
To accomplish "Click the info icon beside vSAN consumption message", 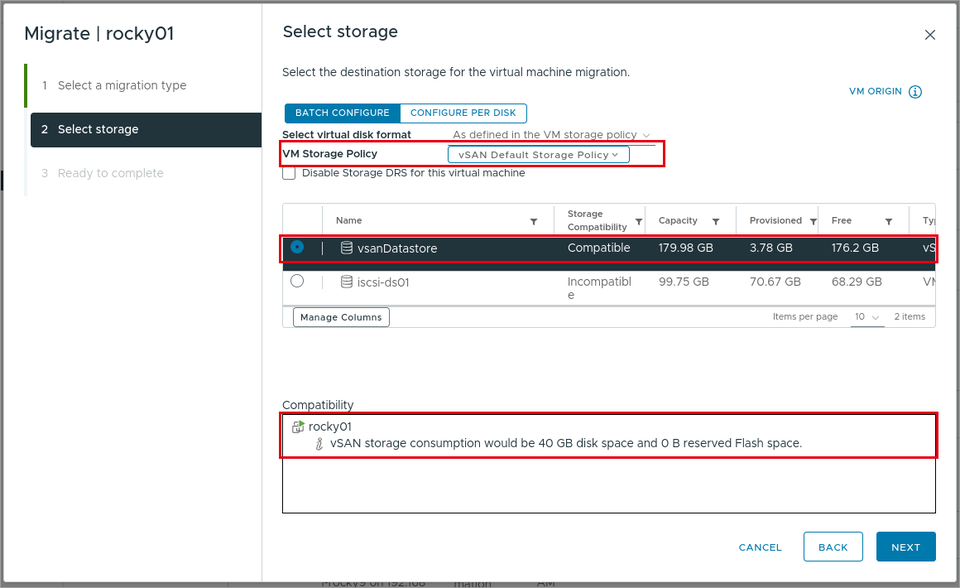I will point(319,443).
